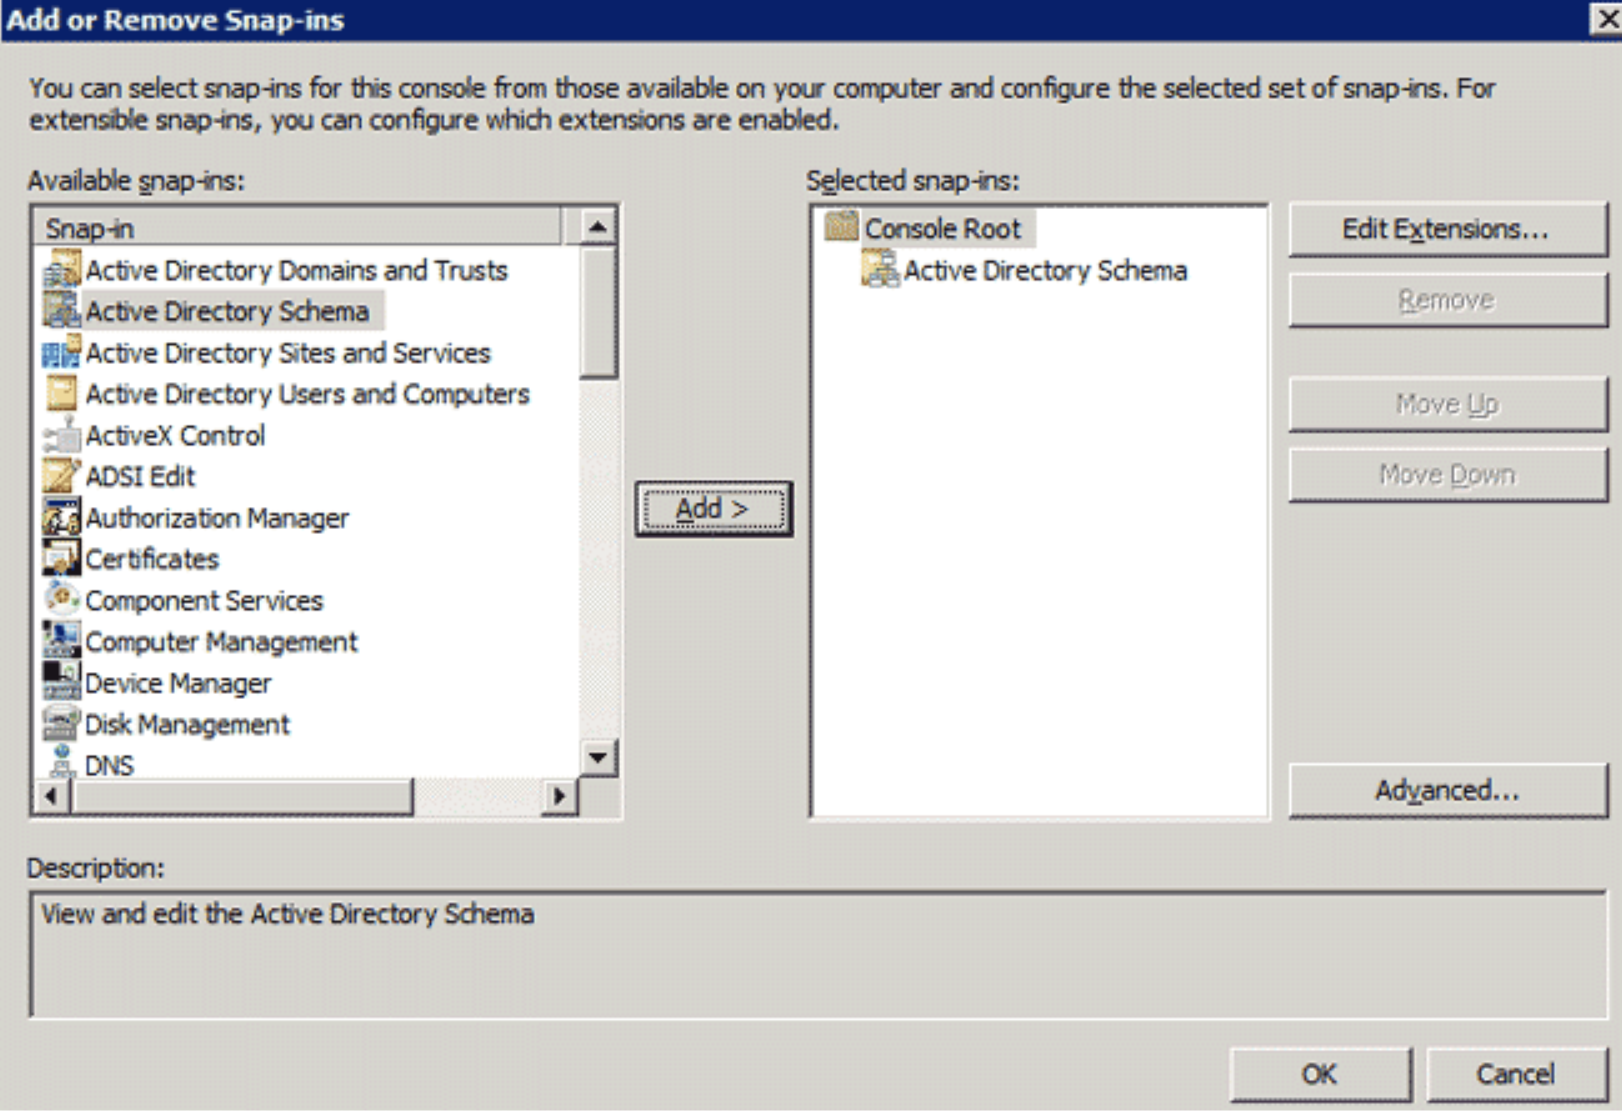
Task: Select "Active Directory Schema" in the available snap-ins list
Action: pos(227,311)
